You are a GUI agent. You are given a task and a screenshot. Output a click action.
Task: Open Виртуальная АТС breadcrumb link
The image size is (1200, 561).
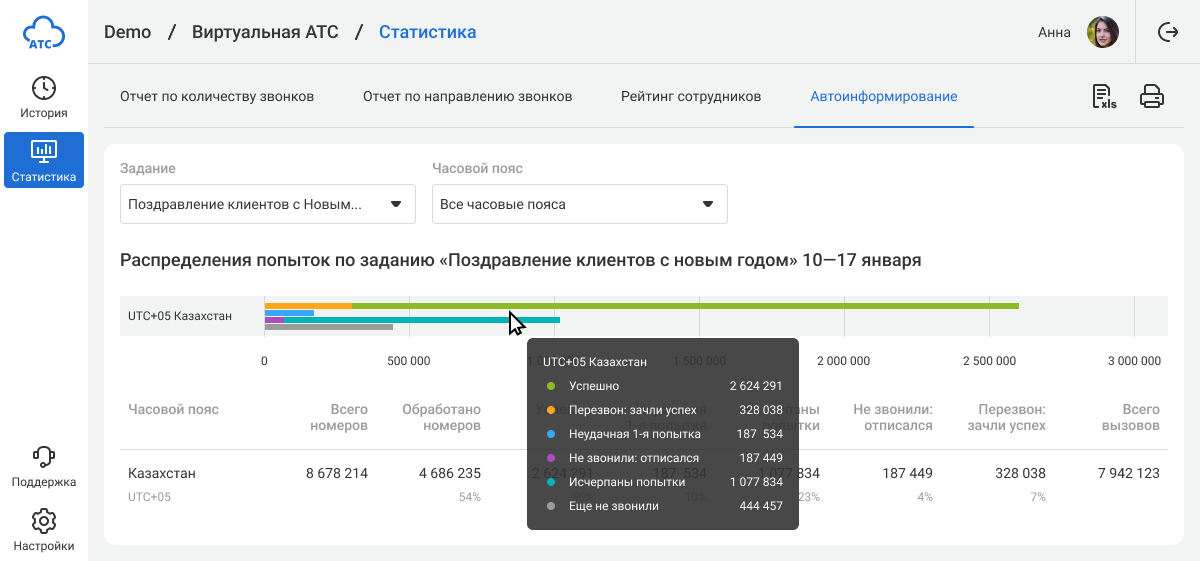tap(267, 32)
